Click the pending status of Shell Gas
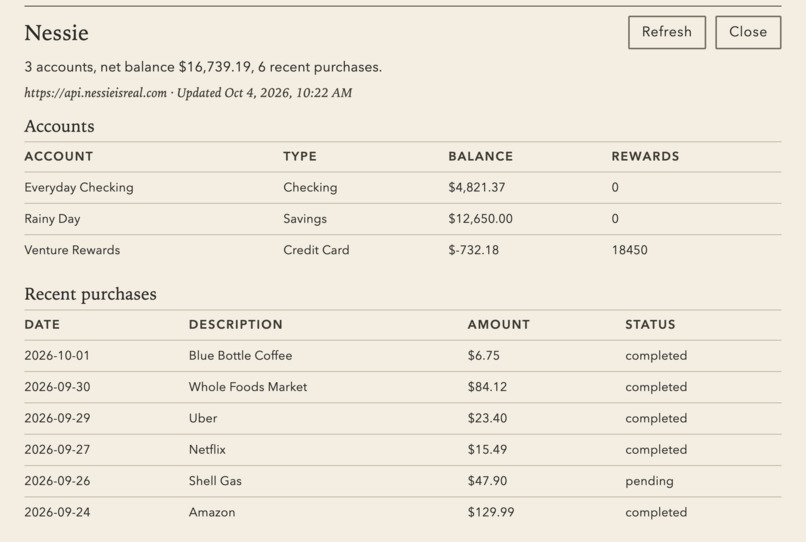This screenshot has width=806, height=542. (x=649, y=482)
